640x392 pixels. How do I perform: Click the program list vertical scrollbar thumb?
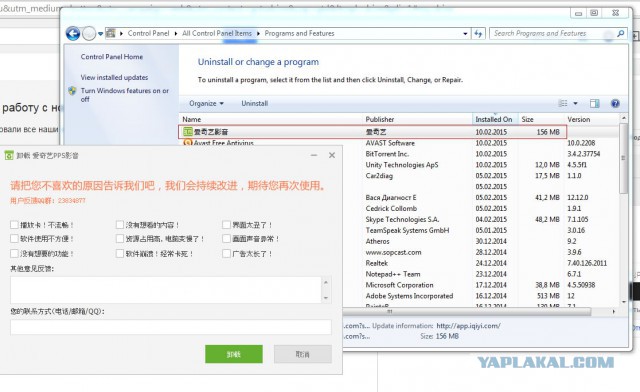(x=623, y=158)
